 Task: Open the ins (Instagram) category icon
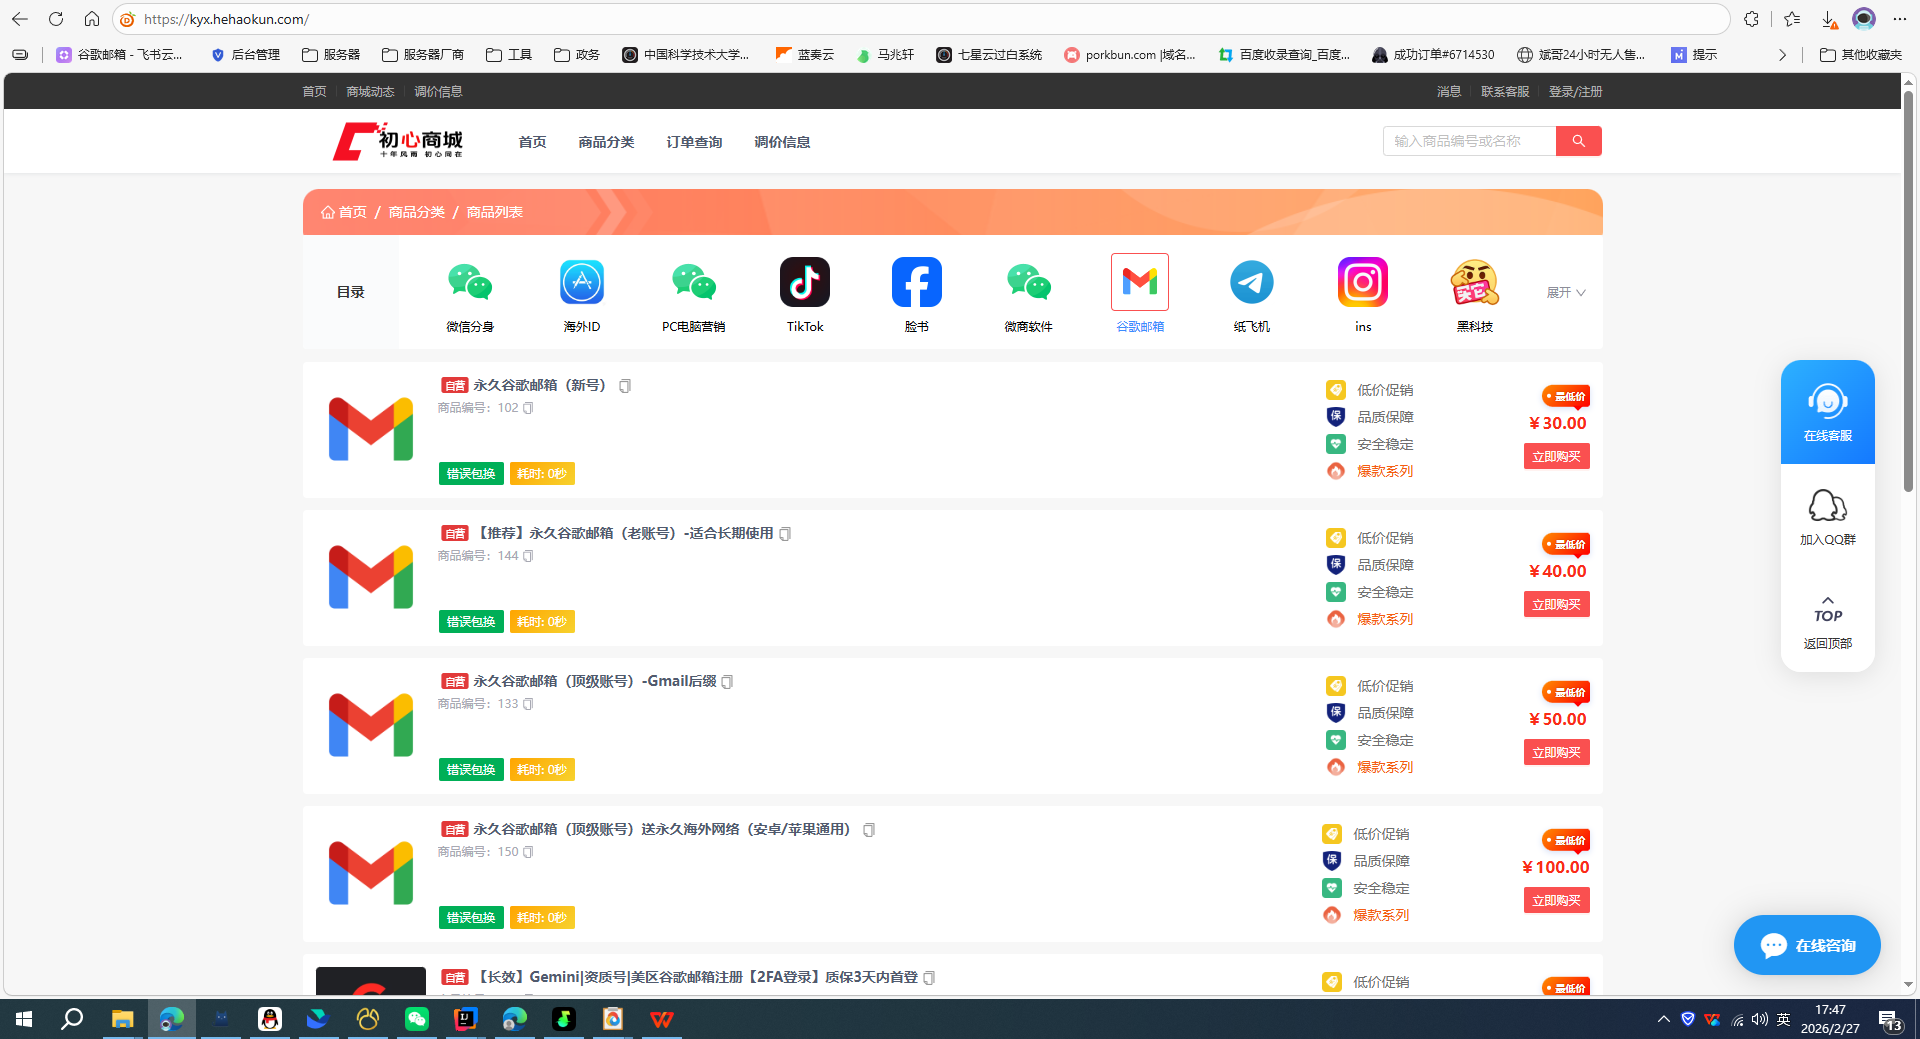coord(1362,283)
